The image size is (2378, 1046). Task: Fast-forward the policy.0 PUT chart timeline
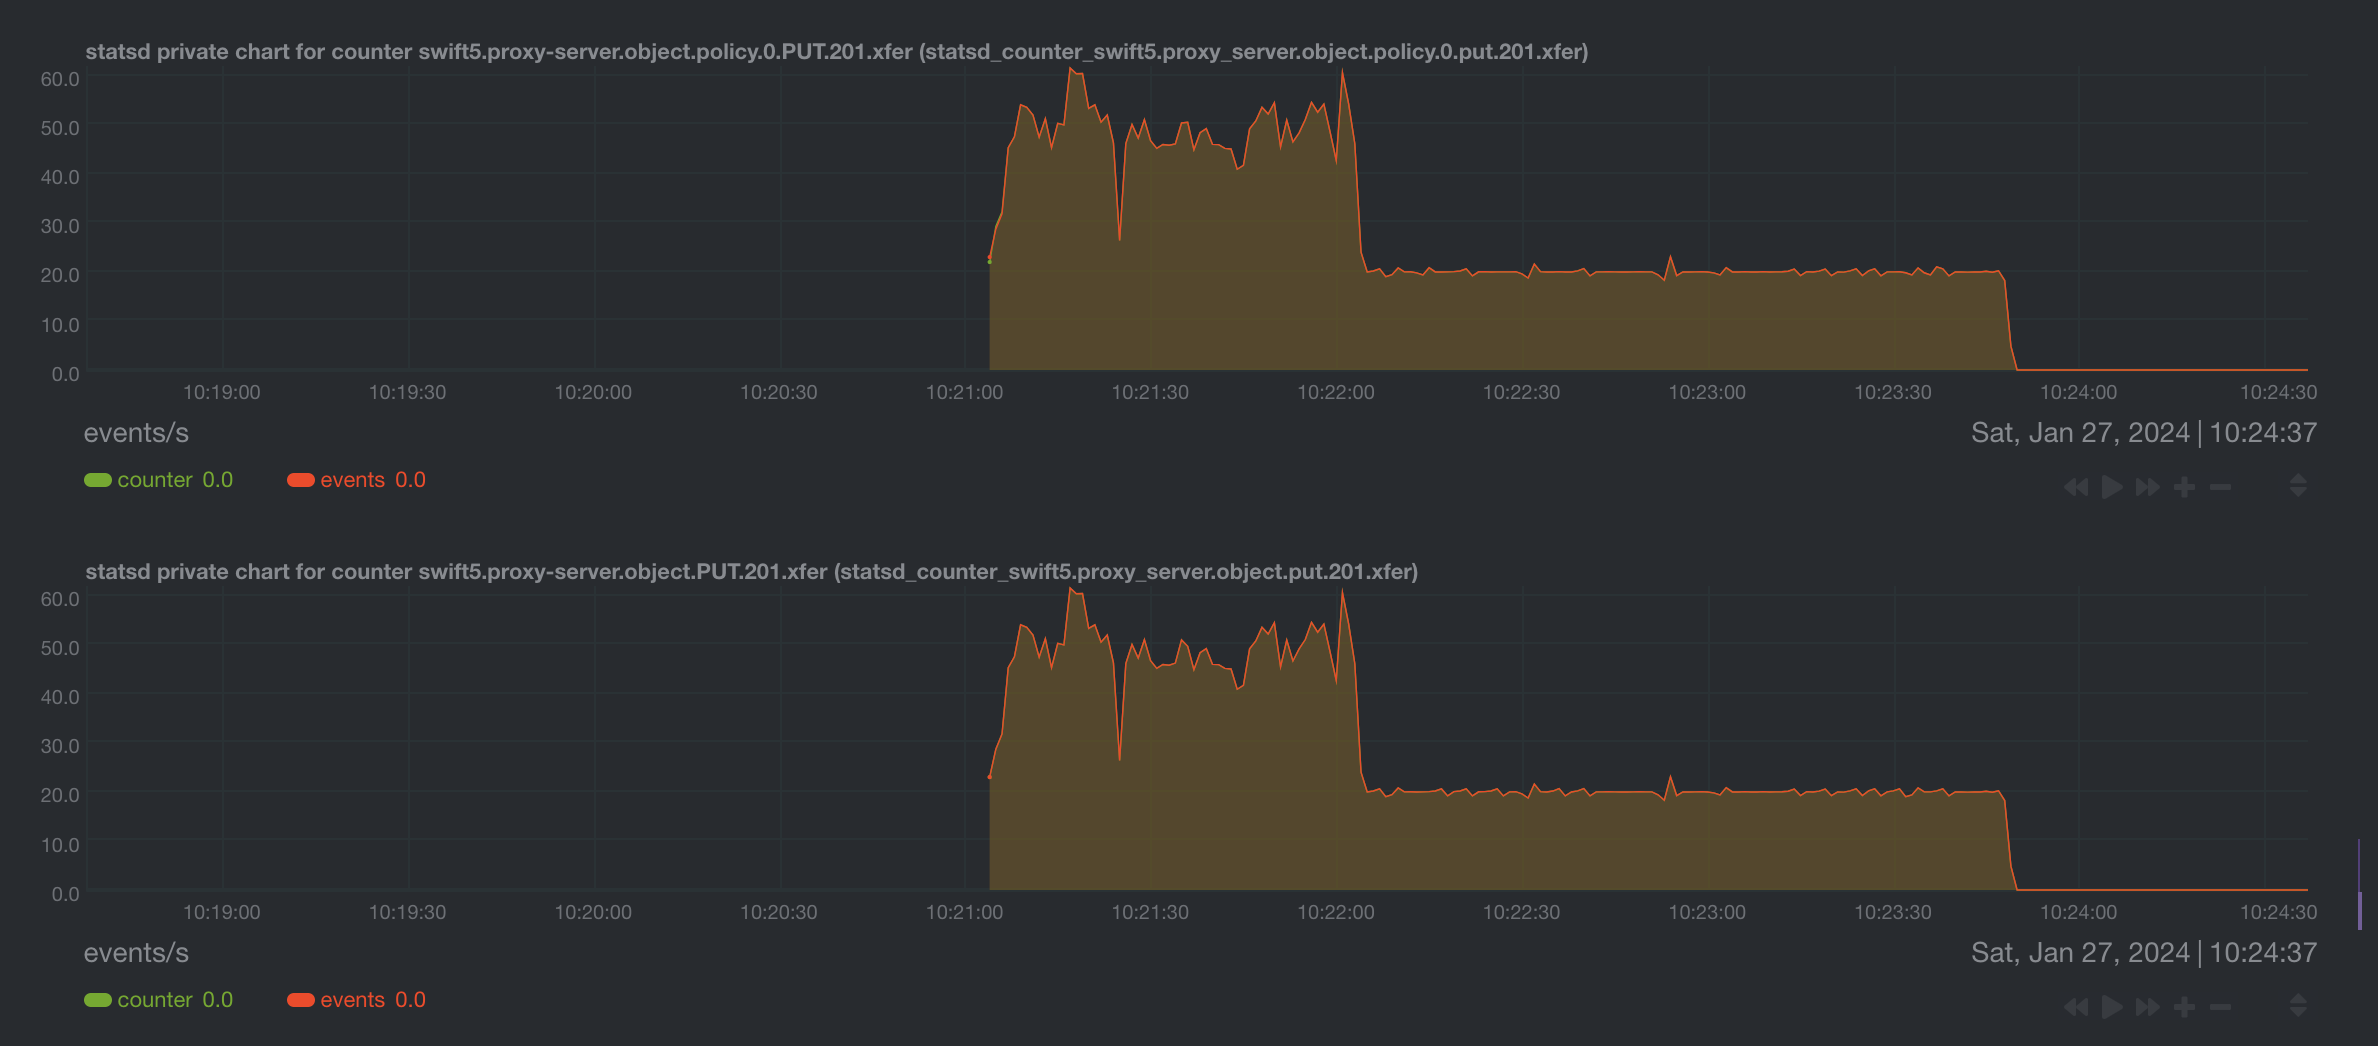pyautogui.click(x=2148, y=487)
